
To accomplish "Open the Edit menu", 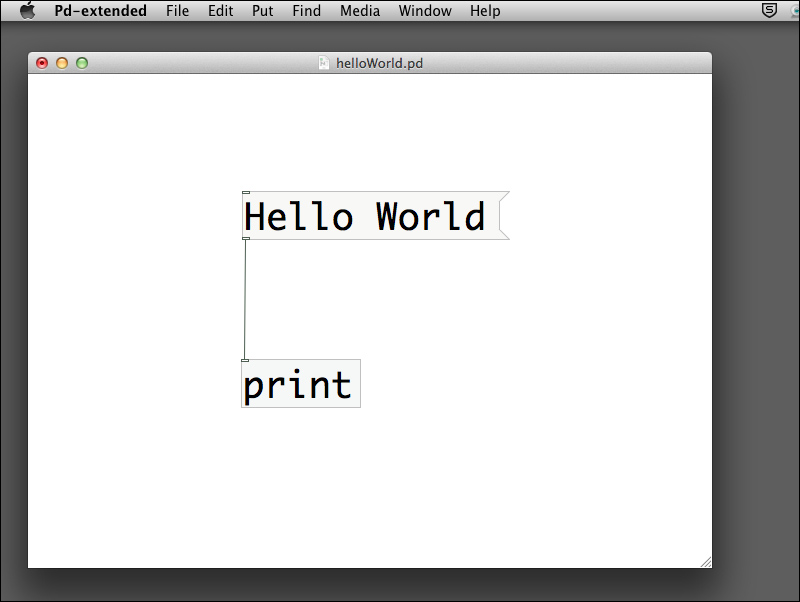I will pos(220,11).
